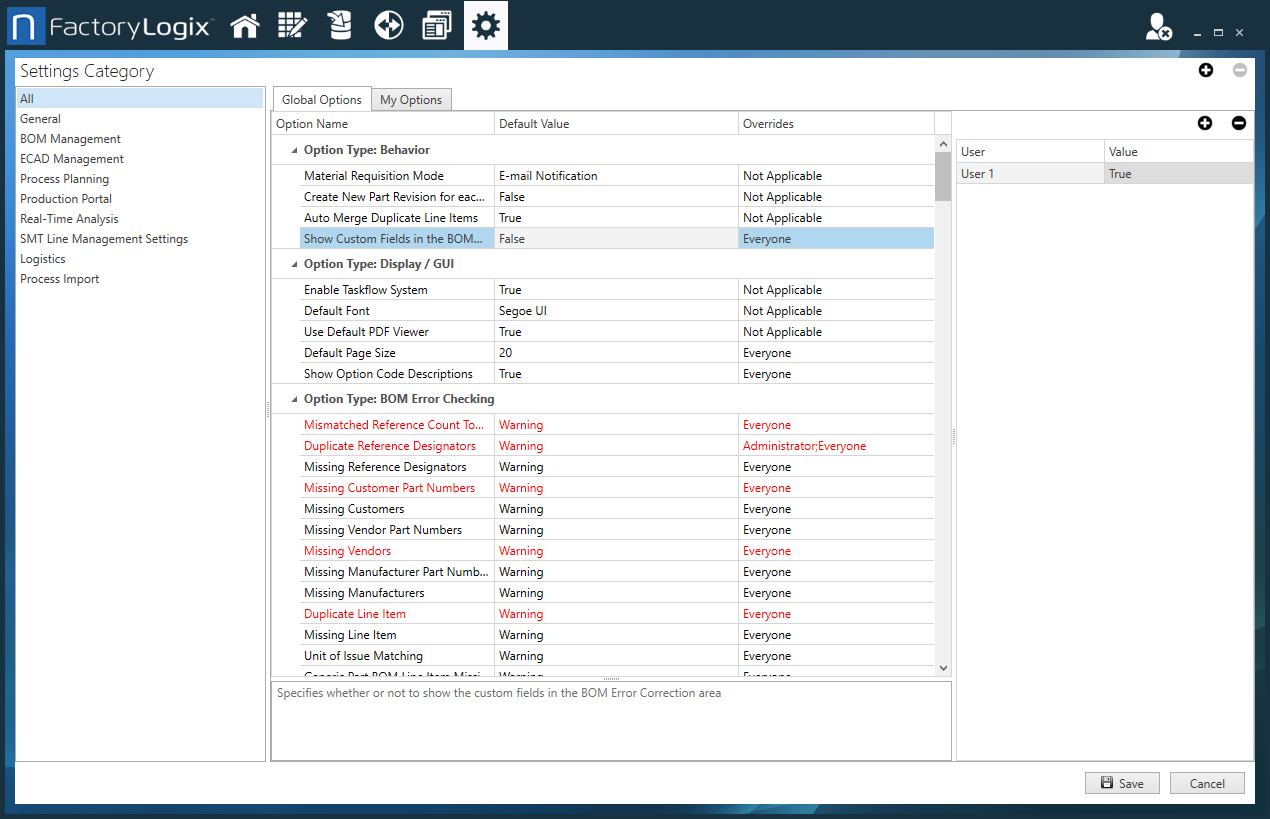Viewport: 1270px width, 819px height.
Task: Click the add icon beside Settings Category header
Action: pyautogui.click(x=1206, y=70)
